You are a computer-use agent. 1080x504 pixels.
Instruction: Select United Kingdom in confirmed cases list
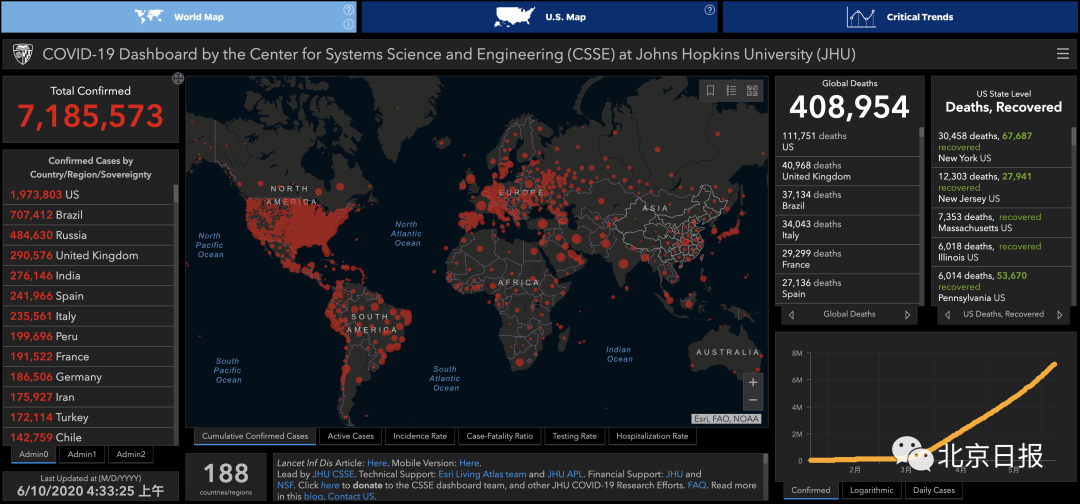click(x=87, y=255)
